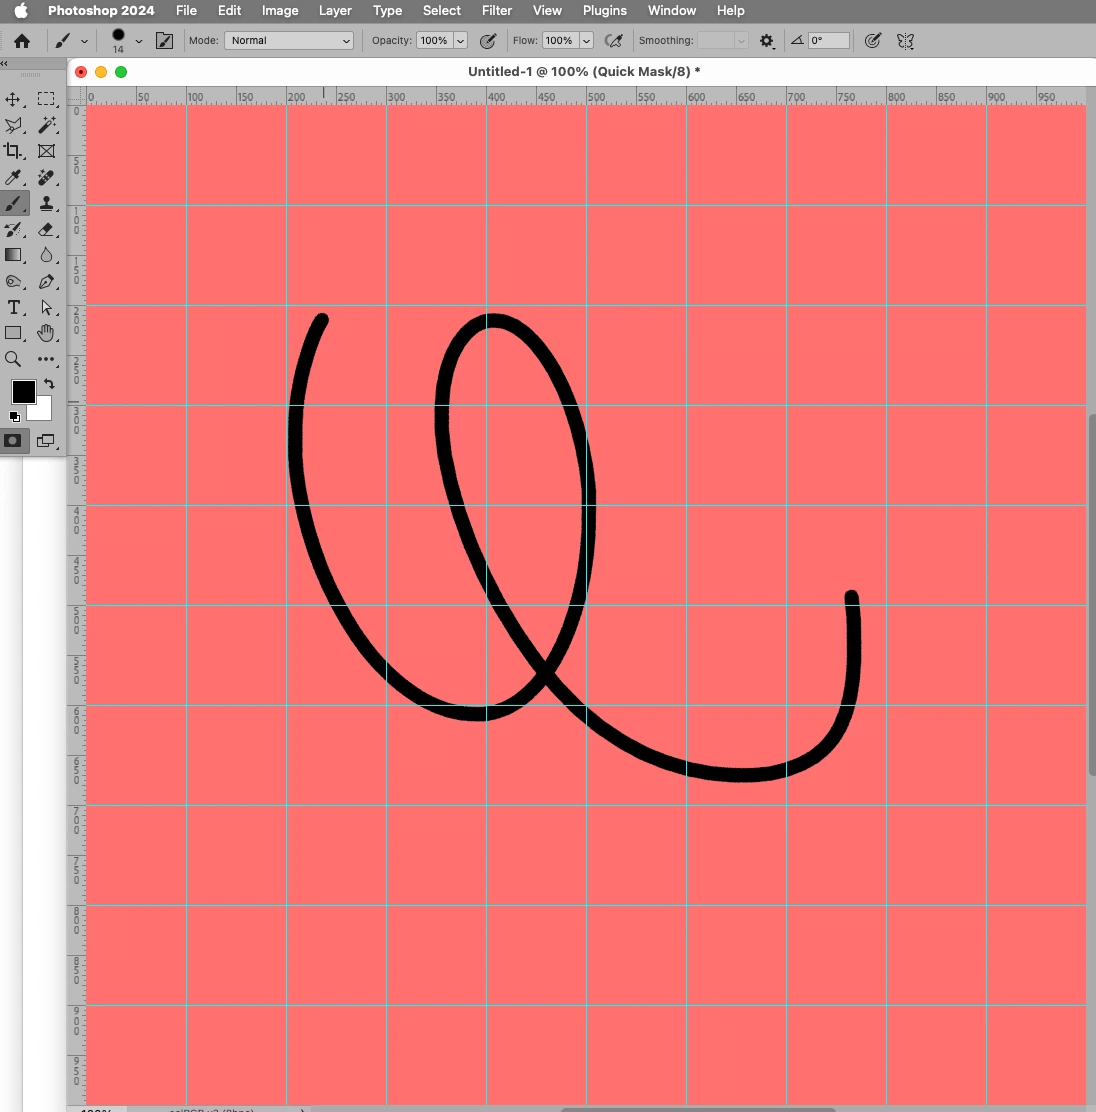Select the Clone Stamp tool
The height and width of the screenshot is (1112, 1096).
(46, 204)
